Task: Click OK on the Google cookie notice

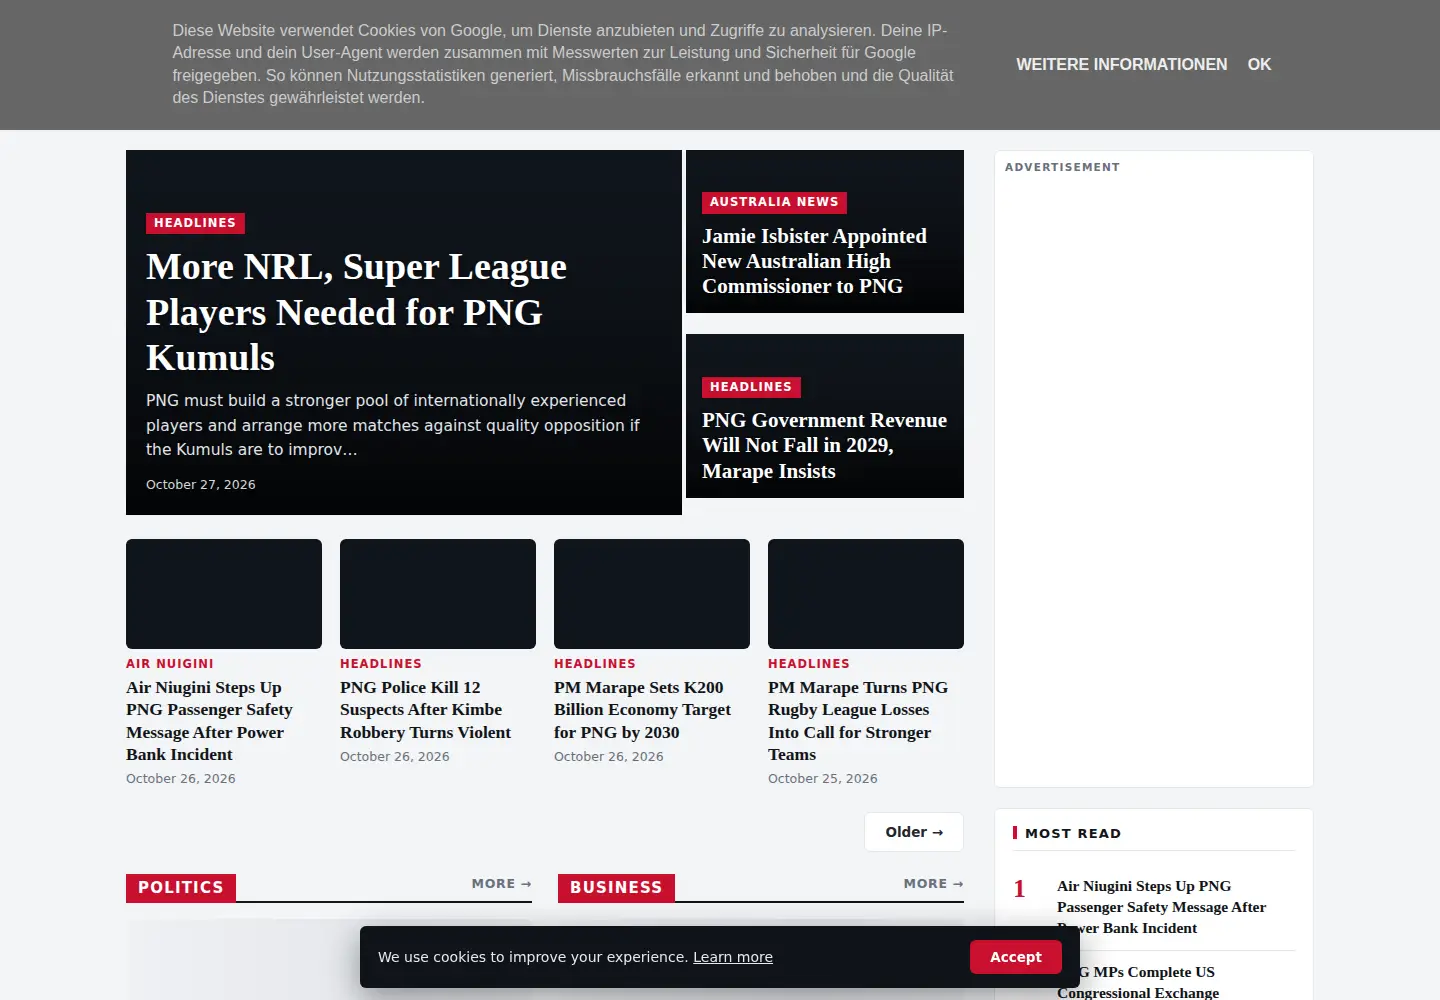Action: pos(1259,64)
